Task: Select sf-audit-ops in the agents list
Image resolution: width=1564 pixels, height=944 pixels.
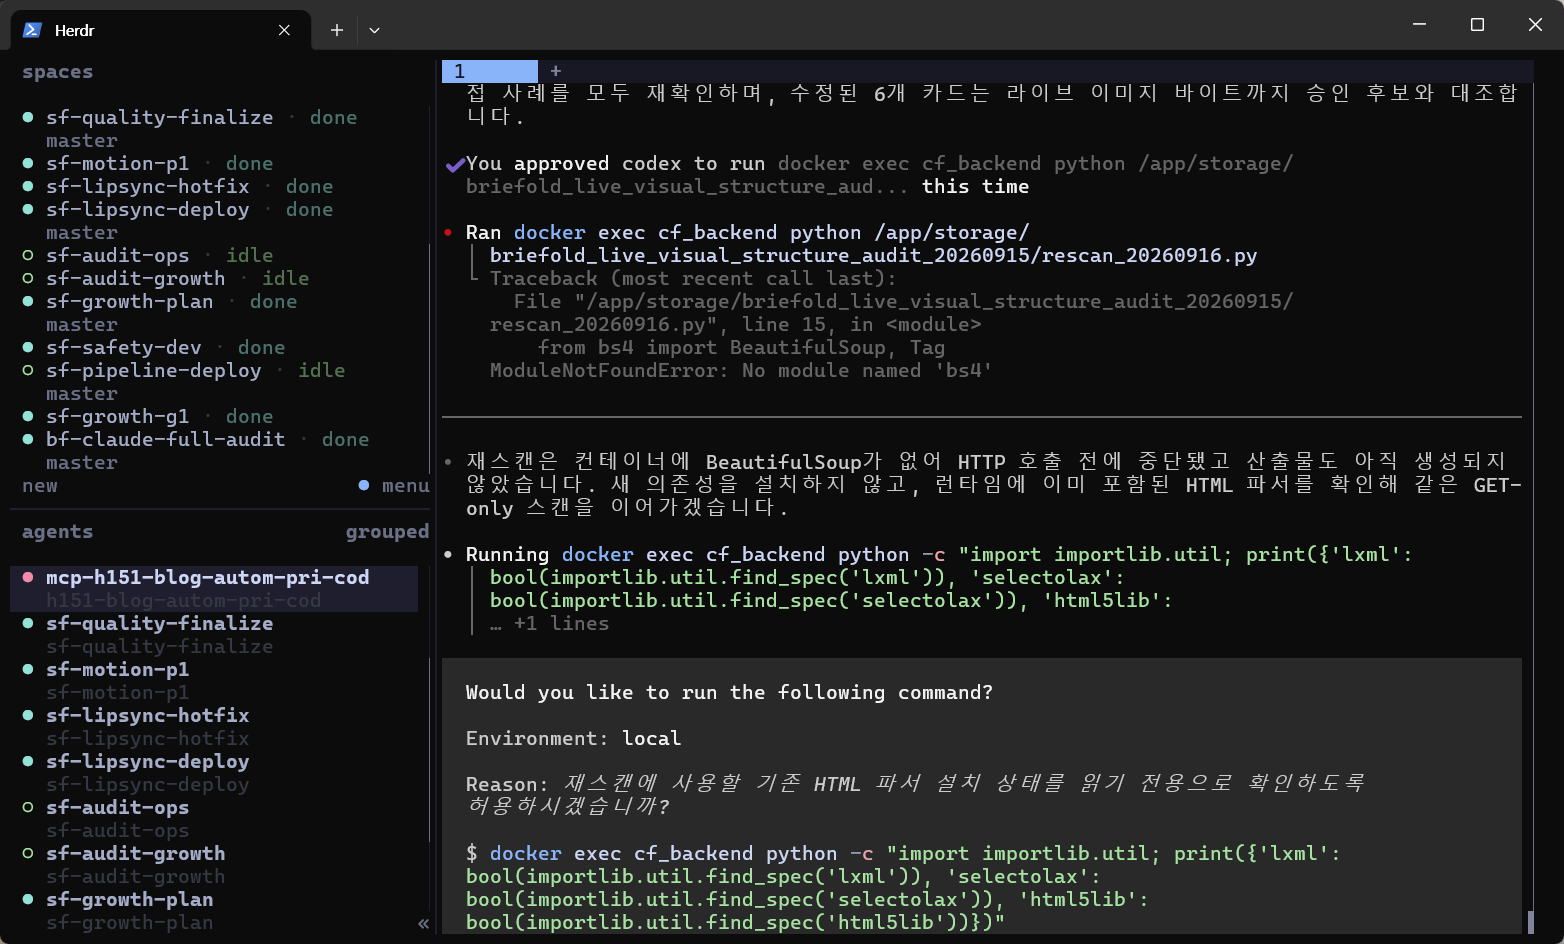Action: (117, 807)
